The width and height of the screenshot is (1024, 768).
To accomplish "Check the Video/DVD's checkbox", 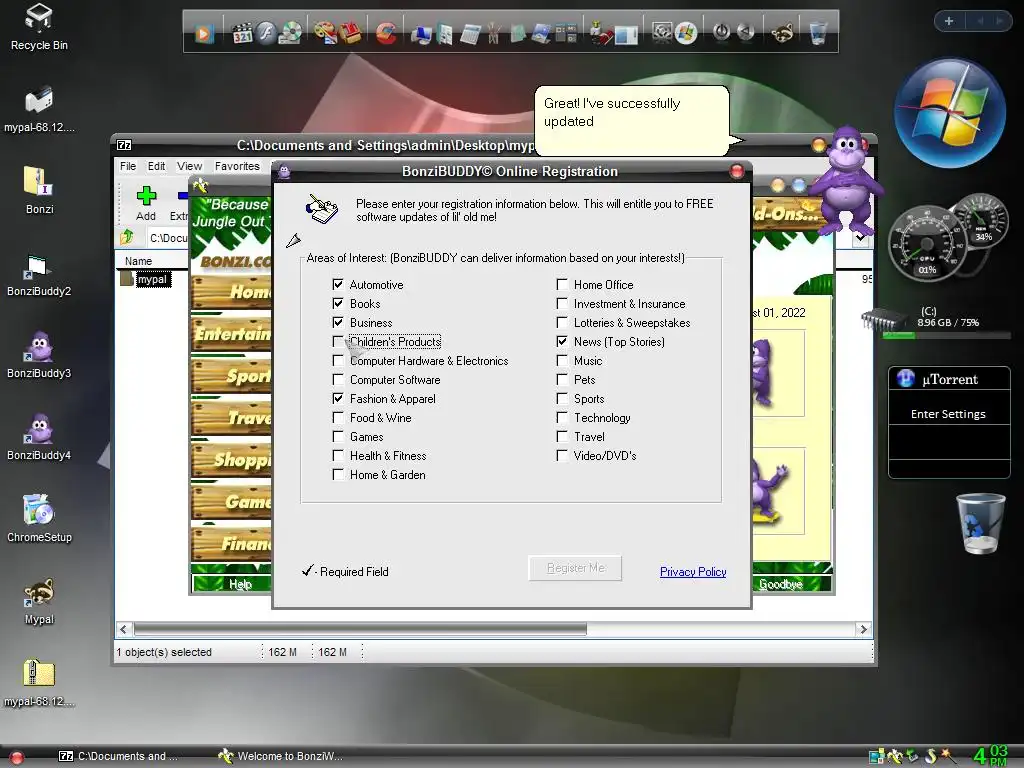I will pyautogui.click(x=562, y=455).
